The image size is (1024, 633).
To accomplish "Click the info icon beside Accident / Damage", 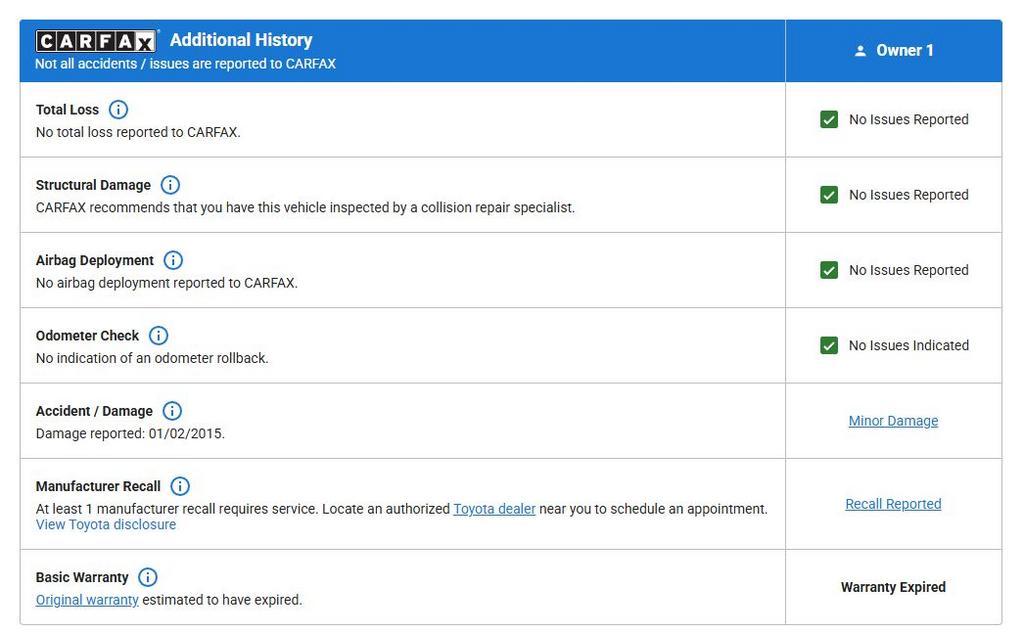I will click(172, 411).
